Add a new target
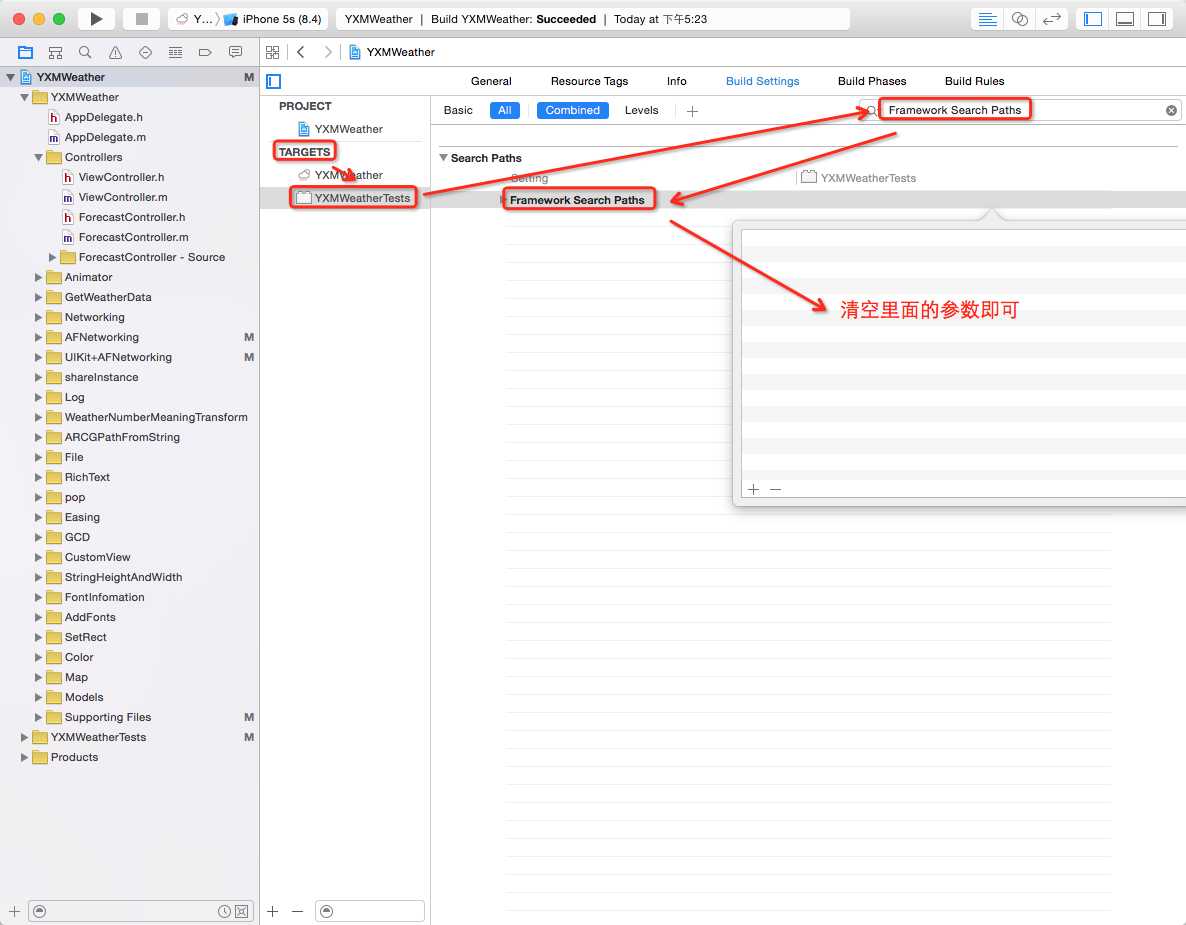The width and height of the screenshot is (1186, 925). point(273,911)
